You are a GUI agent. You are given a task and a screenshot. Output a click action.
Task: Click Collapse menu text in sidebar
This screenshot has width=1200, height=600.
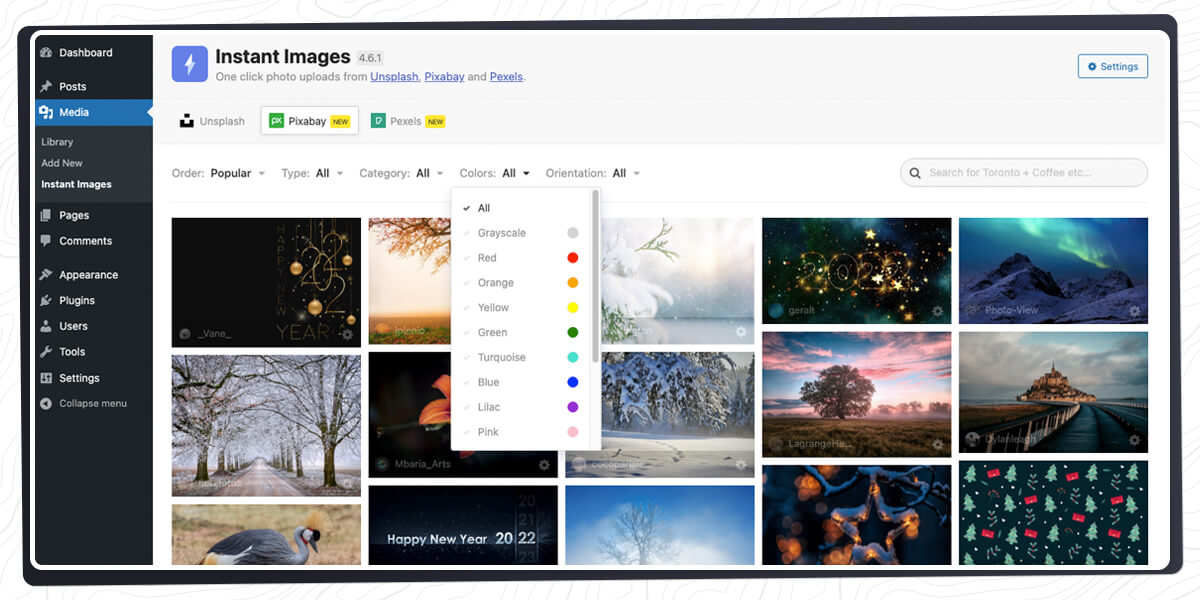click(x=93, y=404)
